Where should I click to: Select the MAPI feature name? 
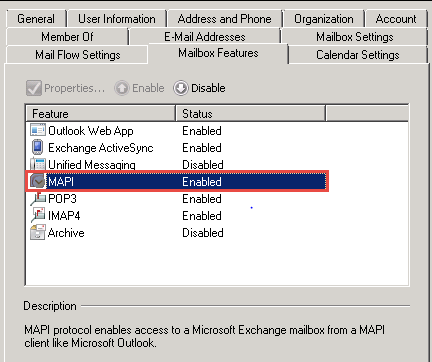pyautogui.click(x=61, y=182)
